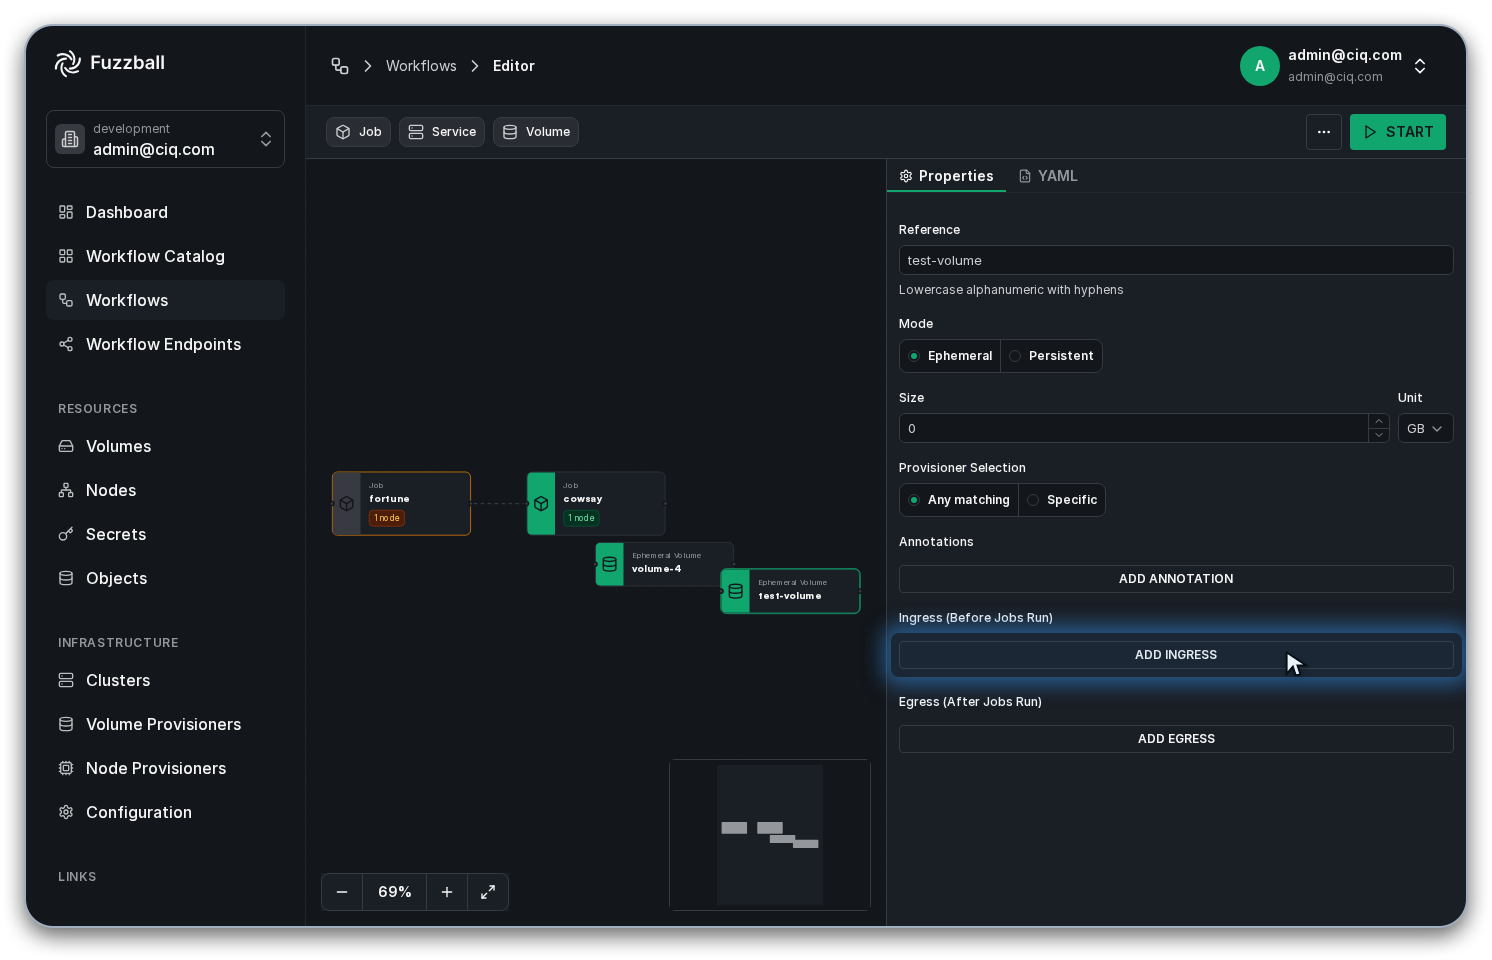Open the more options ellipsis menu
The image size is (1492, 960).
click(x=1324, y=132)
